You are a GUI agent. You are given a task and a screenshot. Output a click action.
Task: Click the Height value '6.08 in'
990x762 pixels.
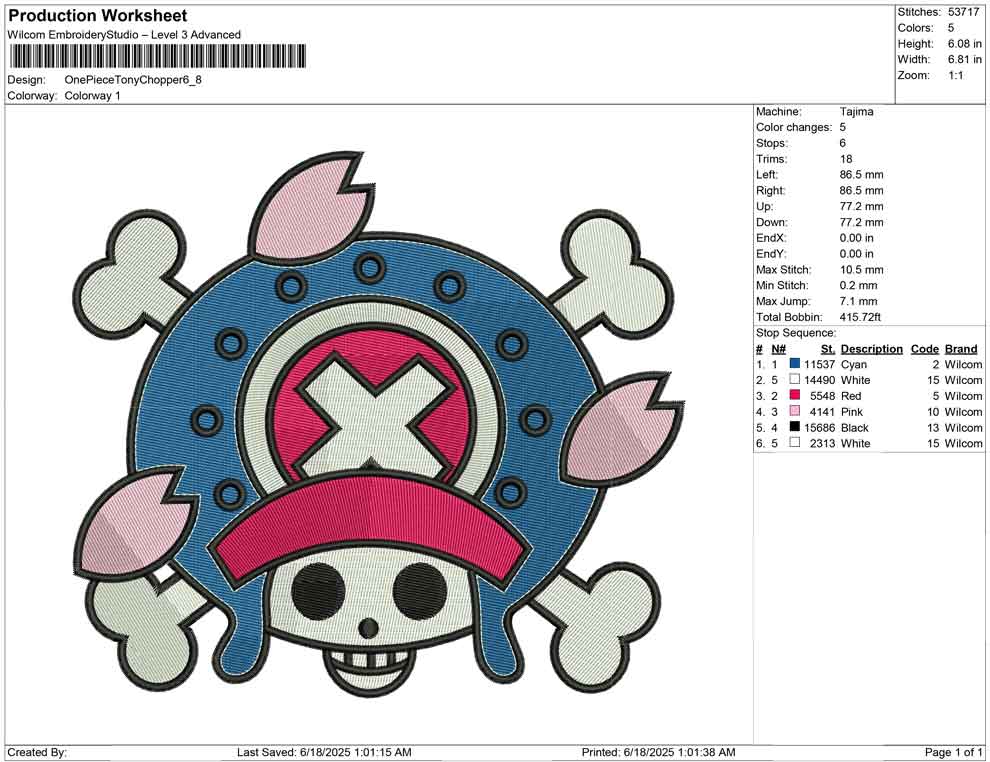pos(964,44)
